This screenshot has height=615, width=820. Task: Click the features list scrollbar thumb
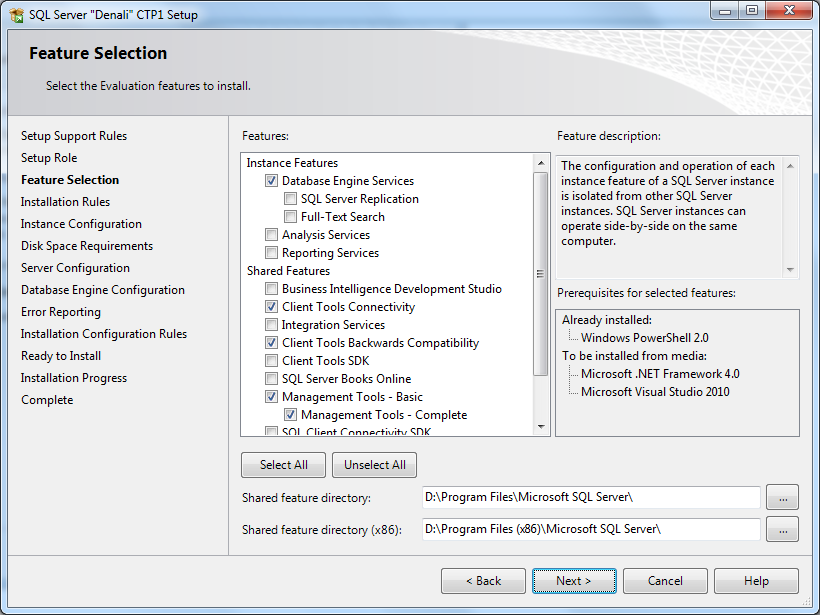click(541, 274)
